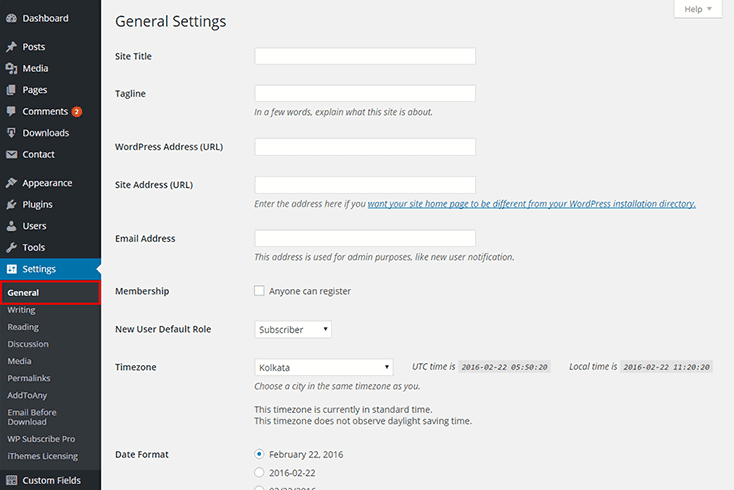The height and width of the screenshot is (490, 734).
Task: Click the Comments speech bubble icon
Action: (12, 111)
